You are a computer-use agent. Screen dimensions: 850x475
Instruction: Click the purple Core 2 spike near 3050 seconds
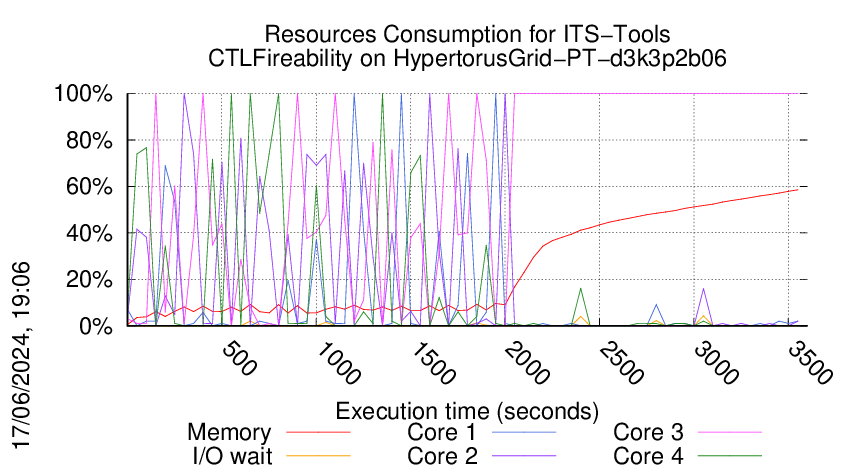[x=704, y=290]
